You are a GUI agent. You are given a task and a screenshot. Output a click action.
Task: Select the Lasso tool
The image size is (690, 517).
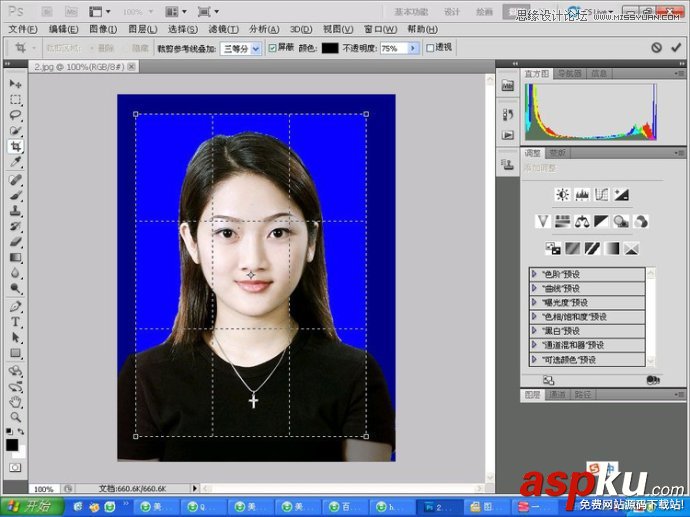15,114
